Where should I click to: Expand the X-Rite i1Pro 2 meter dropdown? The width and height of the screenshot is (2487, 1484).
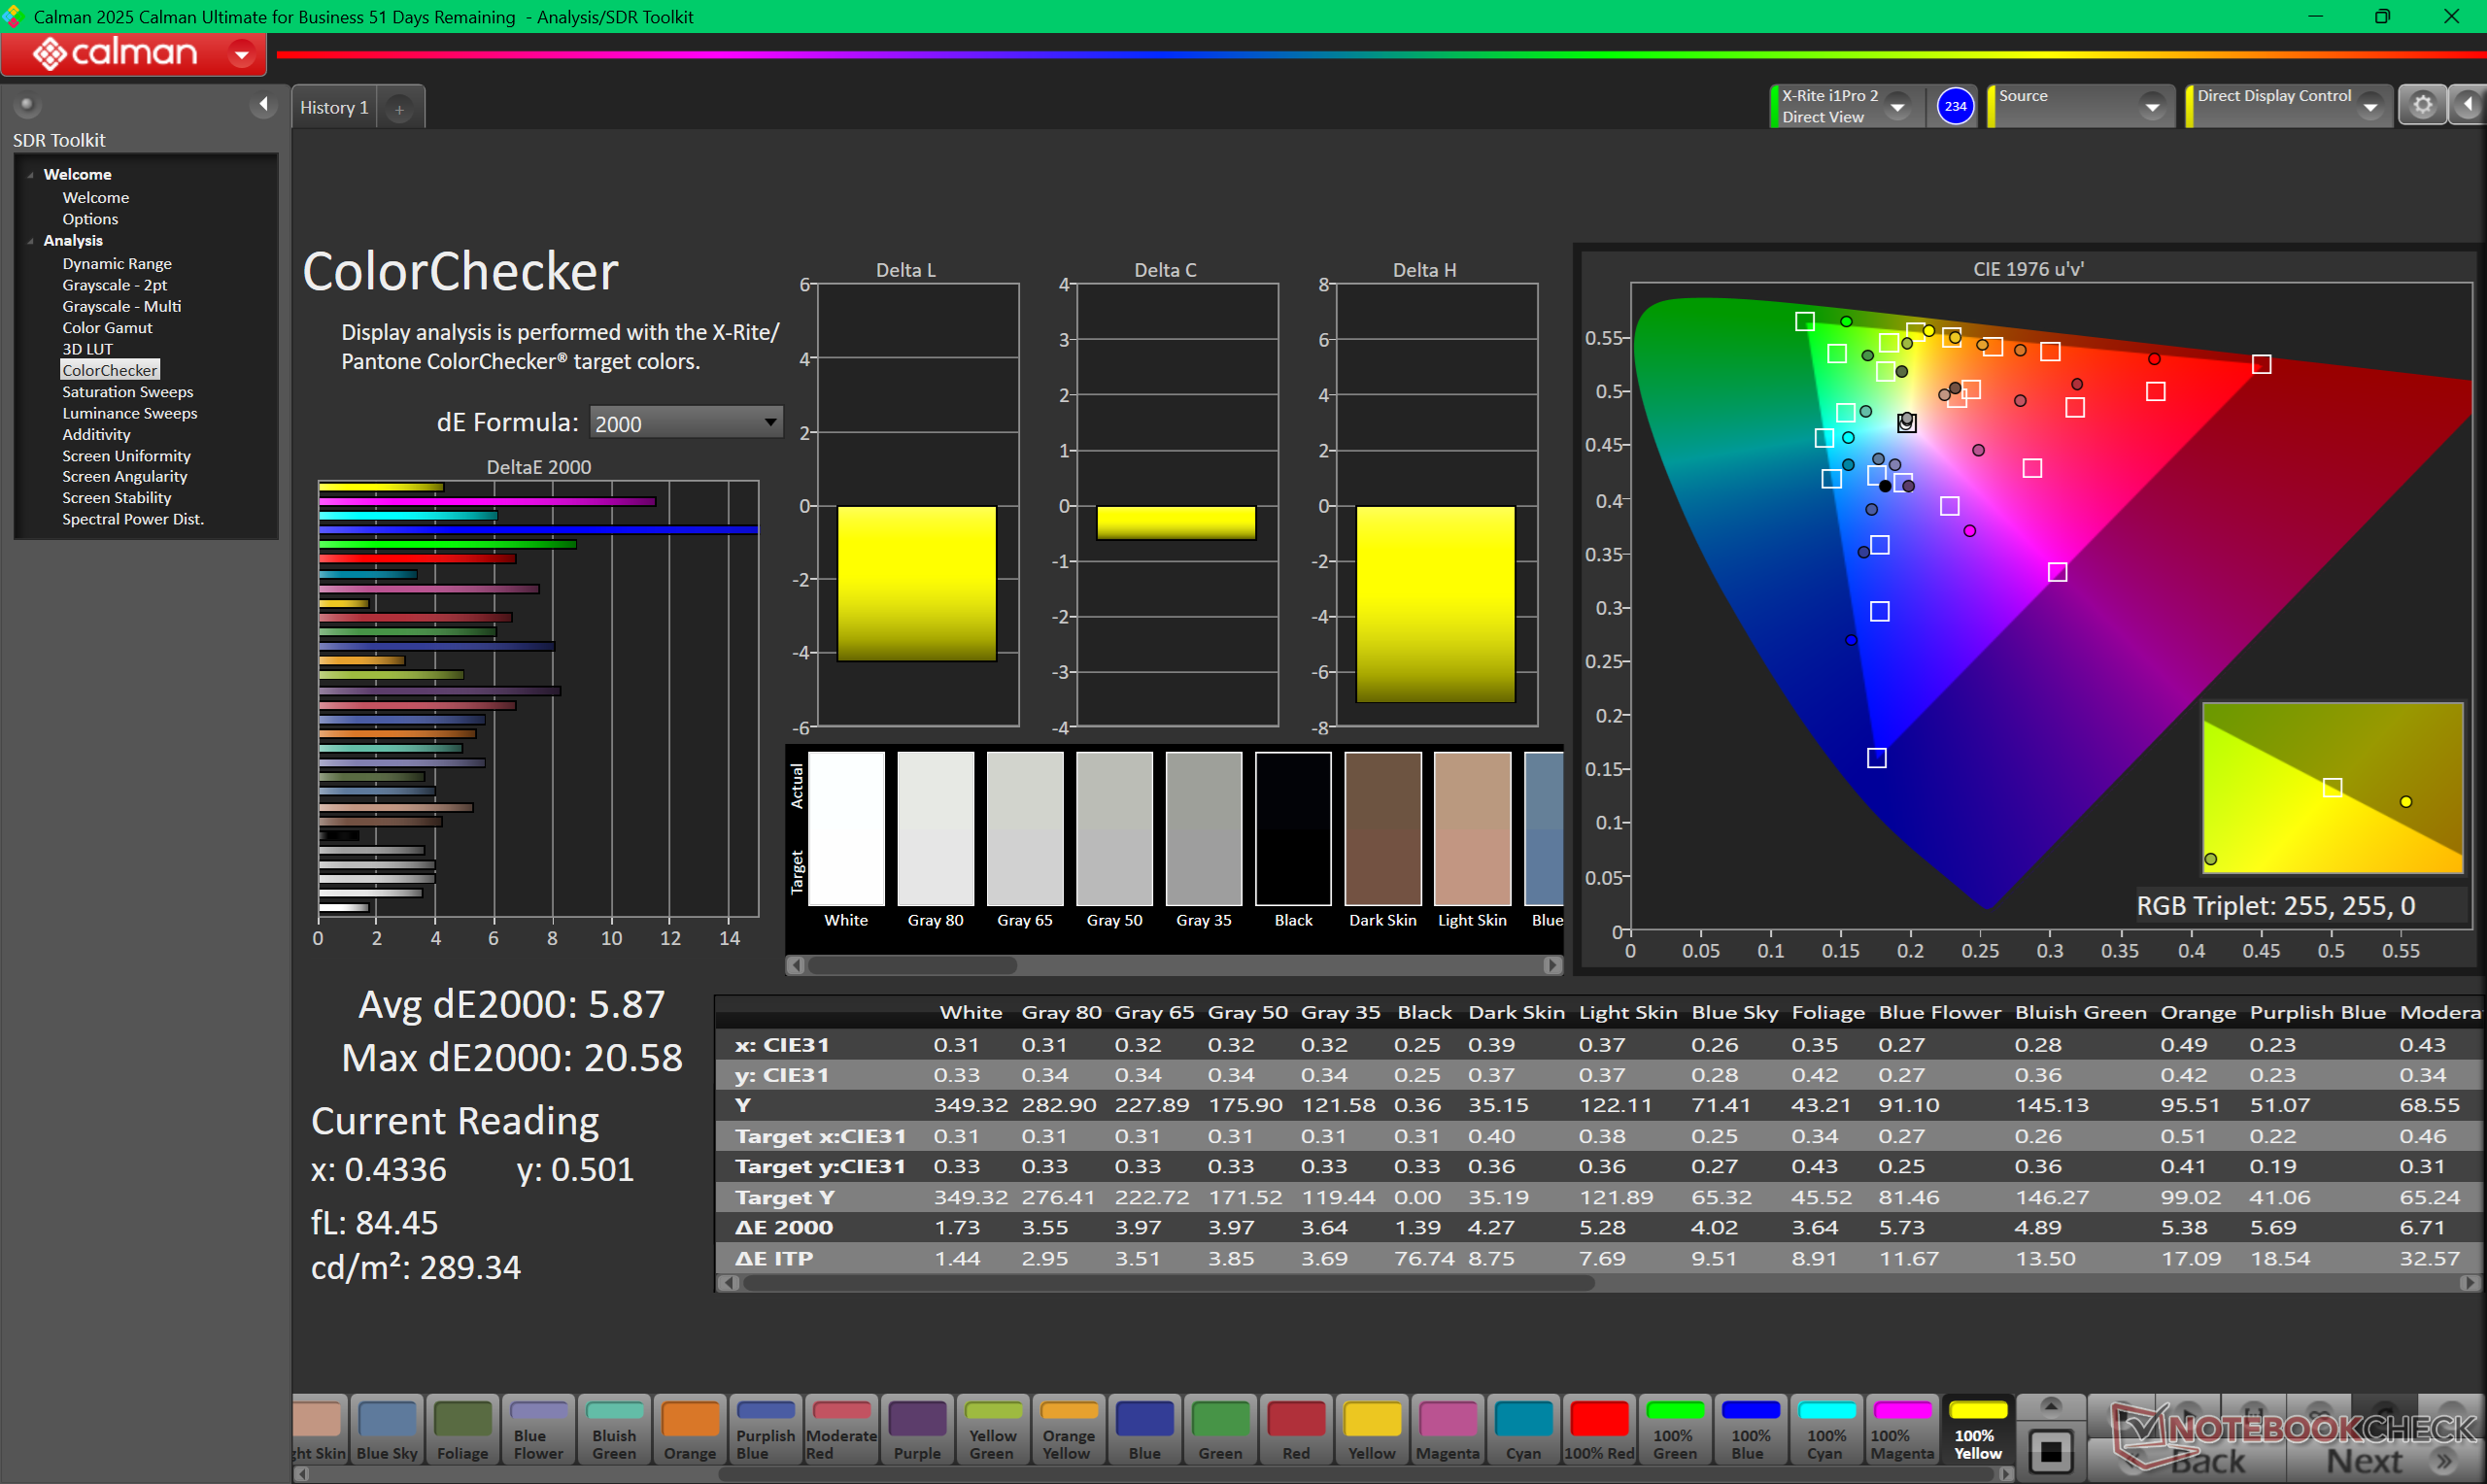[1897, 106]
